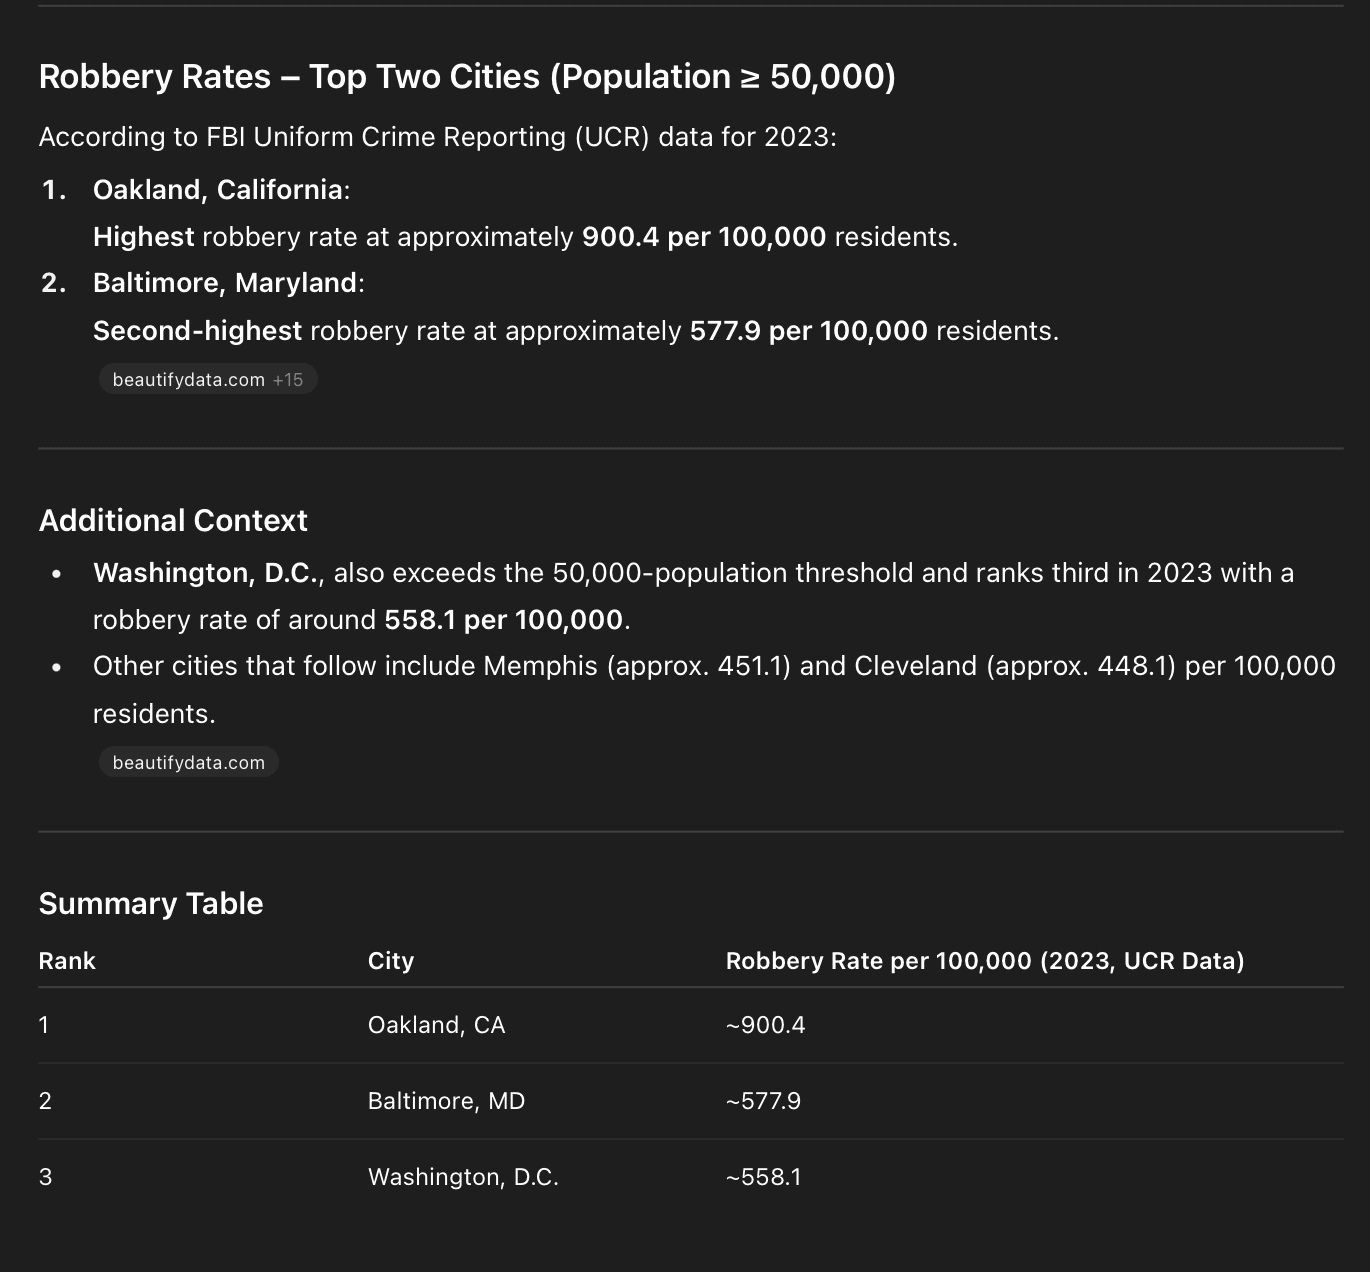Click the FBI Uniform Crime Reporting intro line
The image size is (1370, 1272).
[x=437, y=137]
